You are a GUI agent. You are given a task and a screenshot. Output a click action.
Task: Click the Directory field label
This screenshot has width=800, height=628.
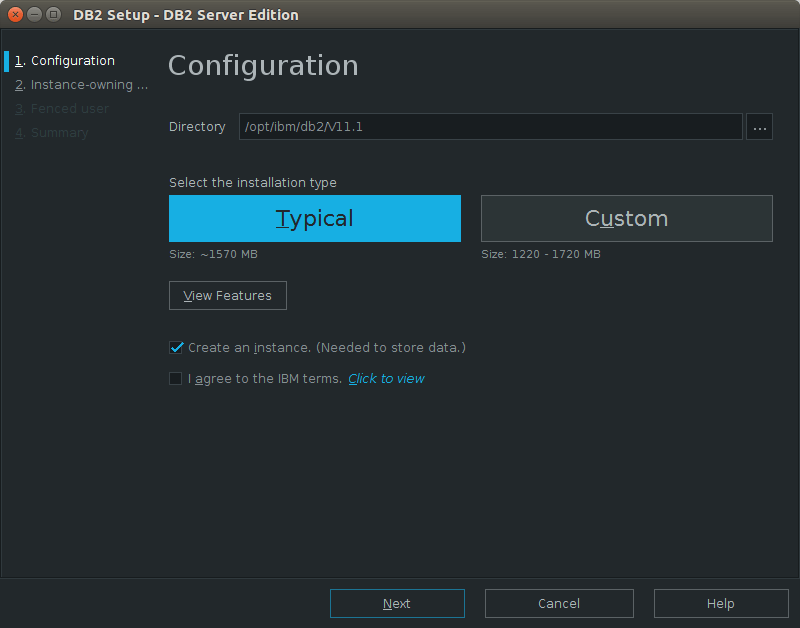click(197, 127)
